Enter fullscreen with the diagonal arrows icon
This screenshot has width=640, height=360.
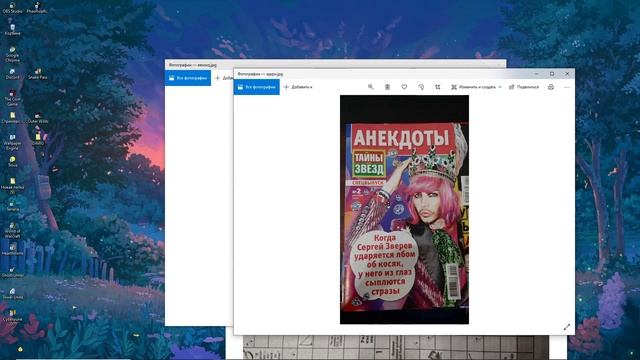(x=567, y=327)
